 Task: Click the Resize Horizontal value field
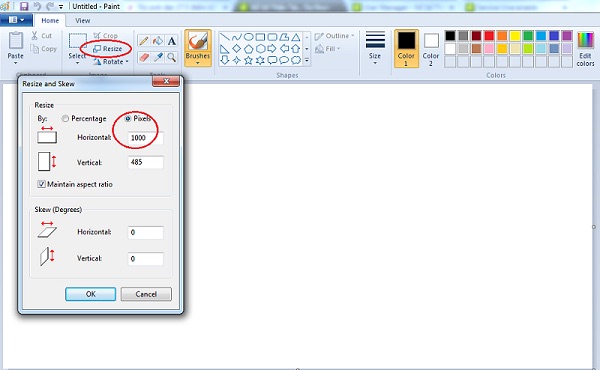coord(145,138)
